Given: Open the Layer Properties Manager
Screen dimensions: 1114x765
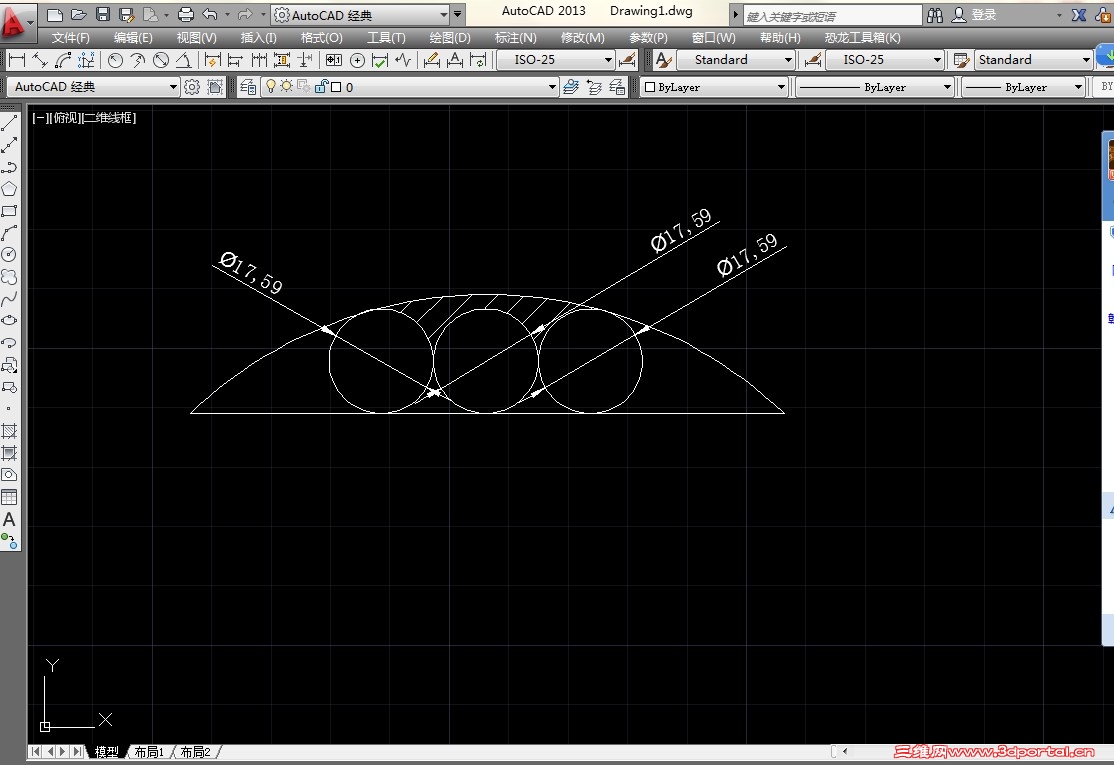Looking at the screenshot, I should pyautogui.click(x=247, y=87).
